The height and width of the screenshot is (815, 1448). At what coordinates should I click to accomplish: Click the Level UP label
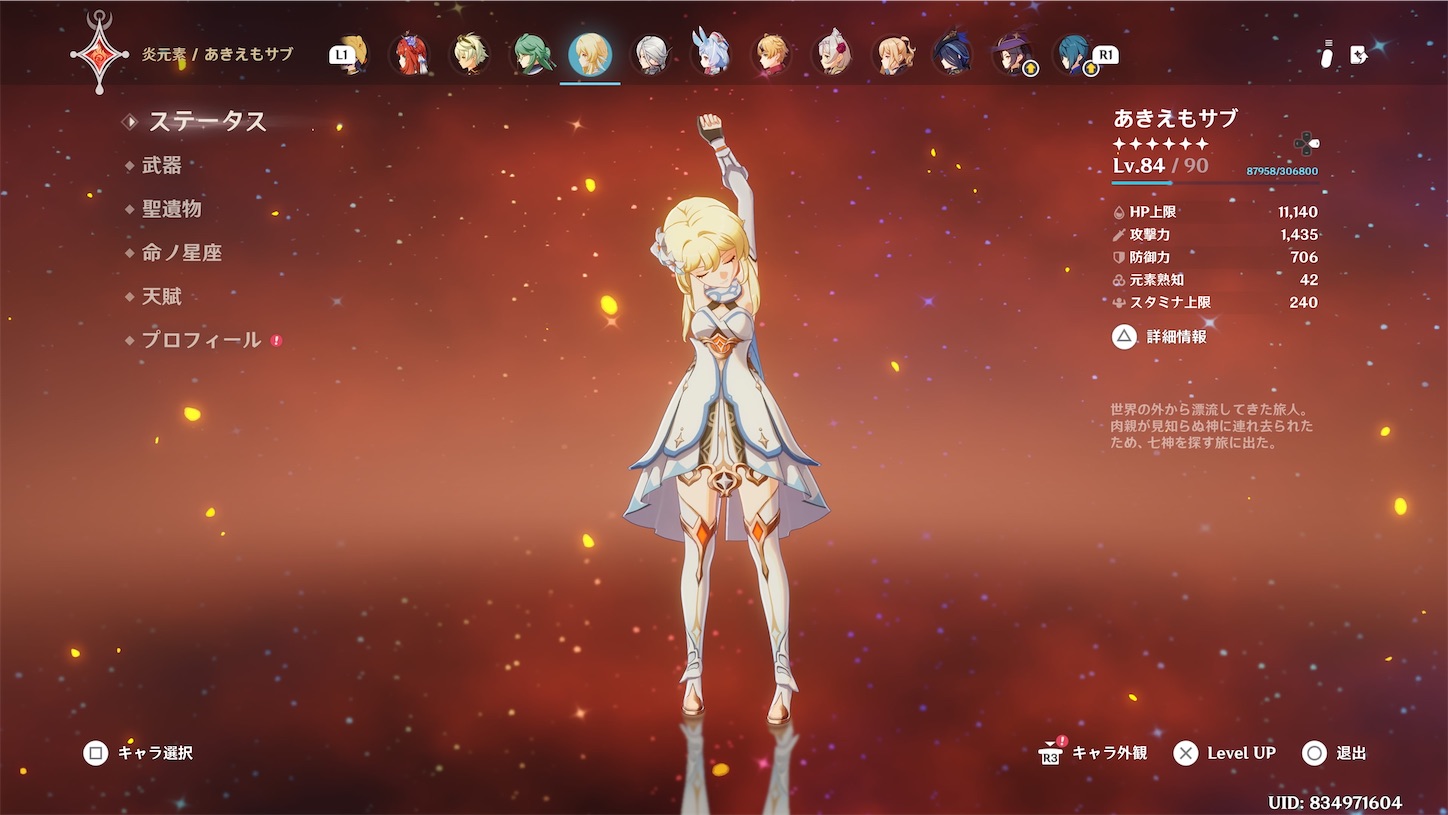coord(1242,753)
